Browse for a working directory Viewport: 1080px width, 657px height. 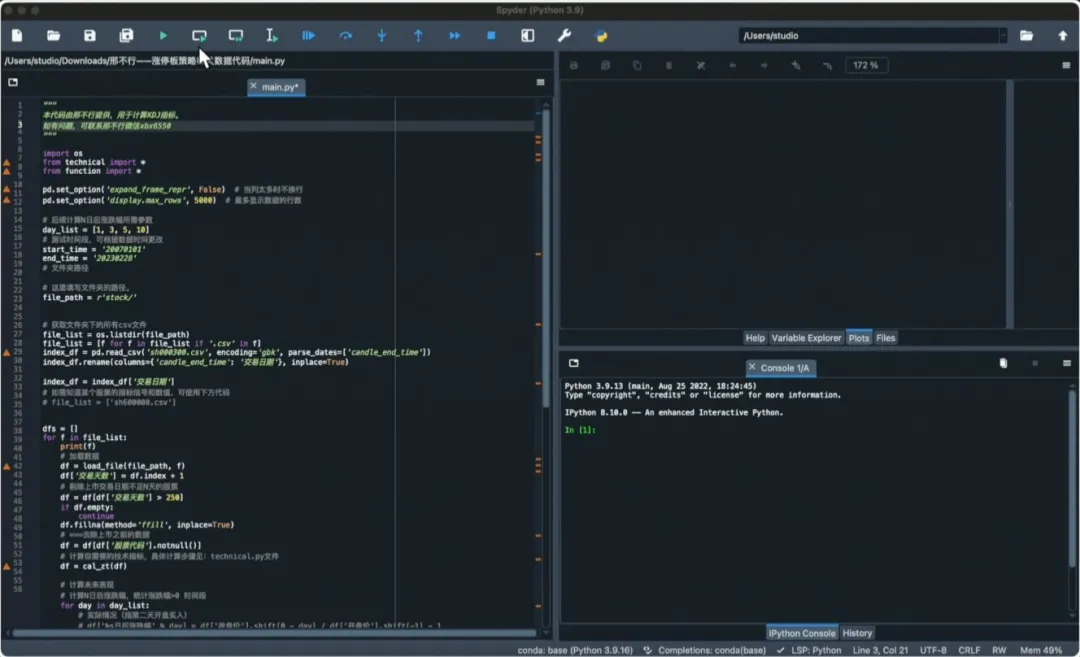[1026, 36]
